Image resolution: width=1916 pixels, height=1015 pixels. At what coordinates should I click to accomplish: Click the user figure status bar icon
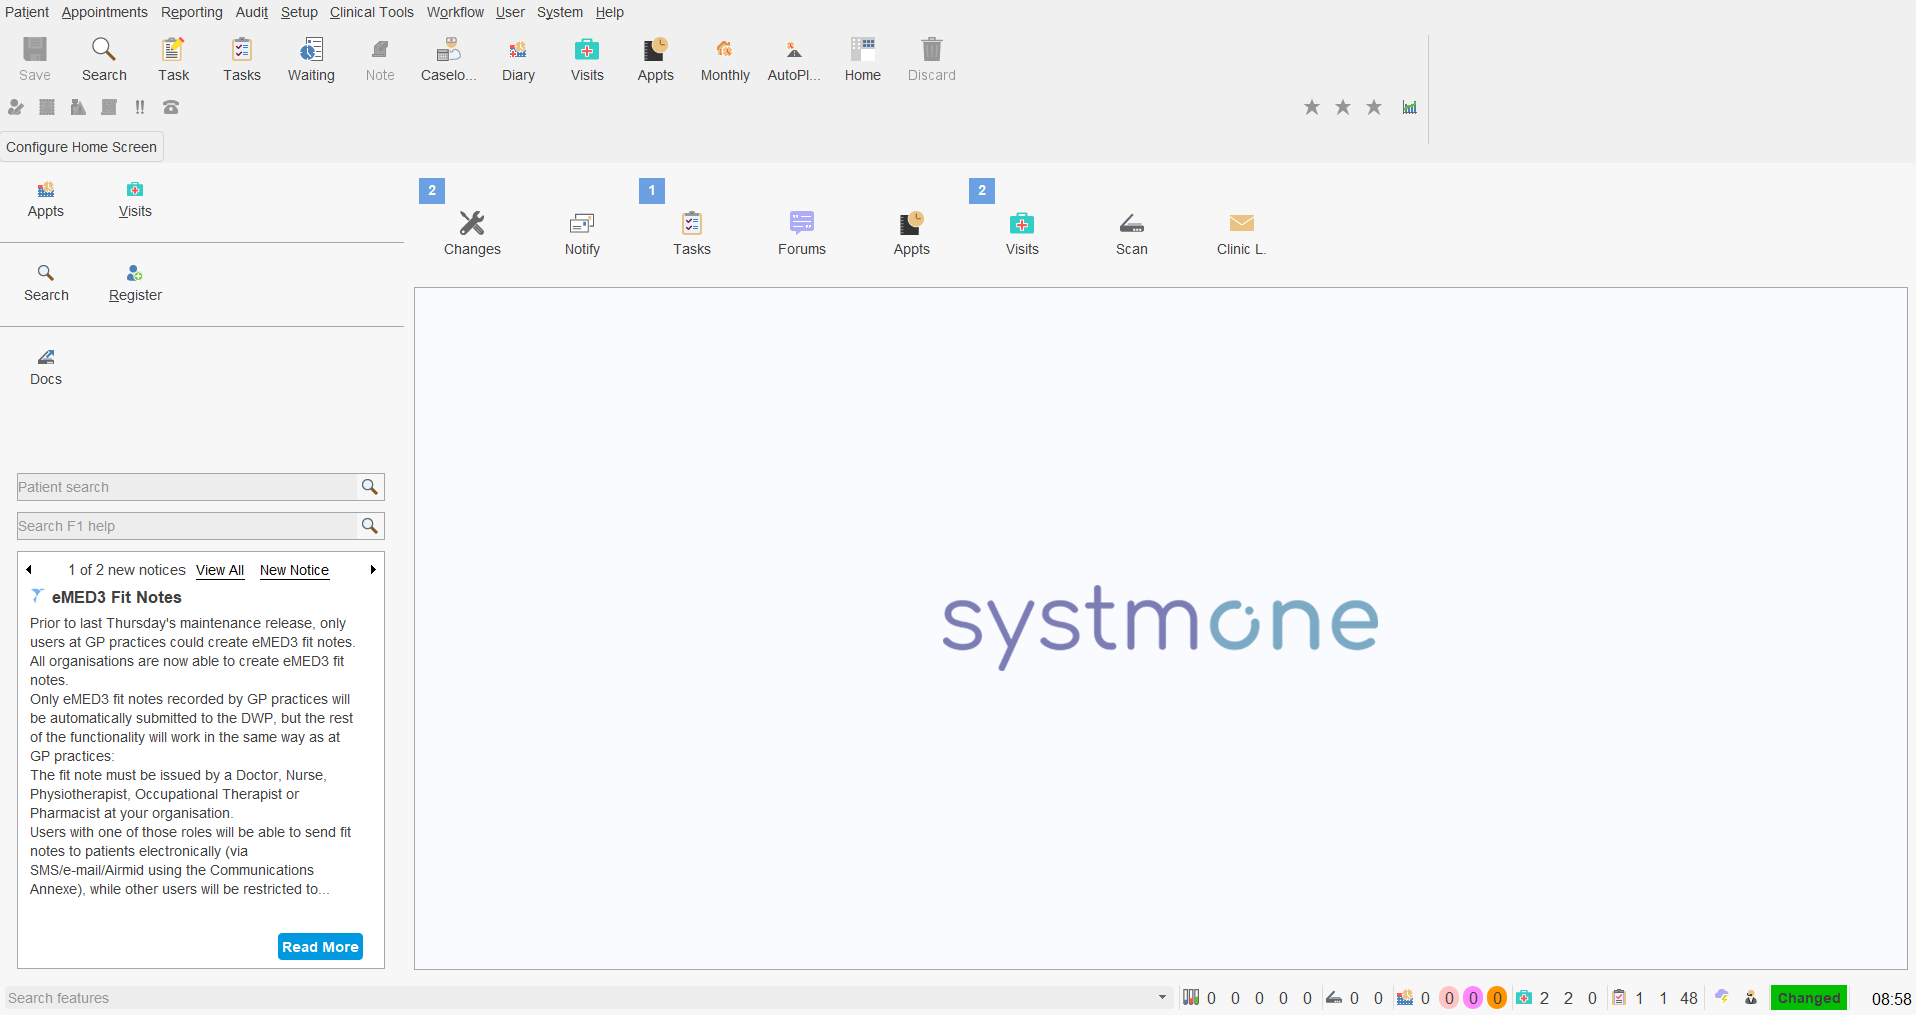pyautogui.click(x=1751, y=997)
